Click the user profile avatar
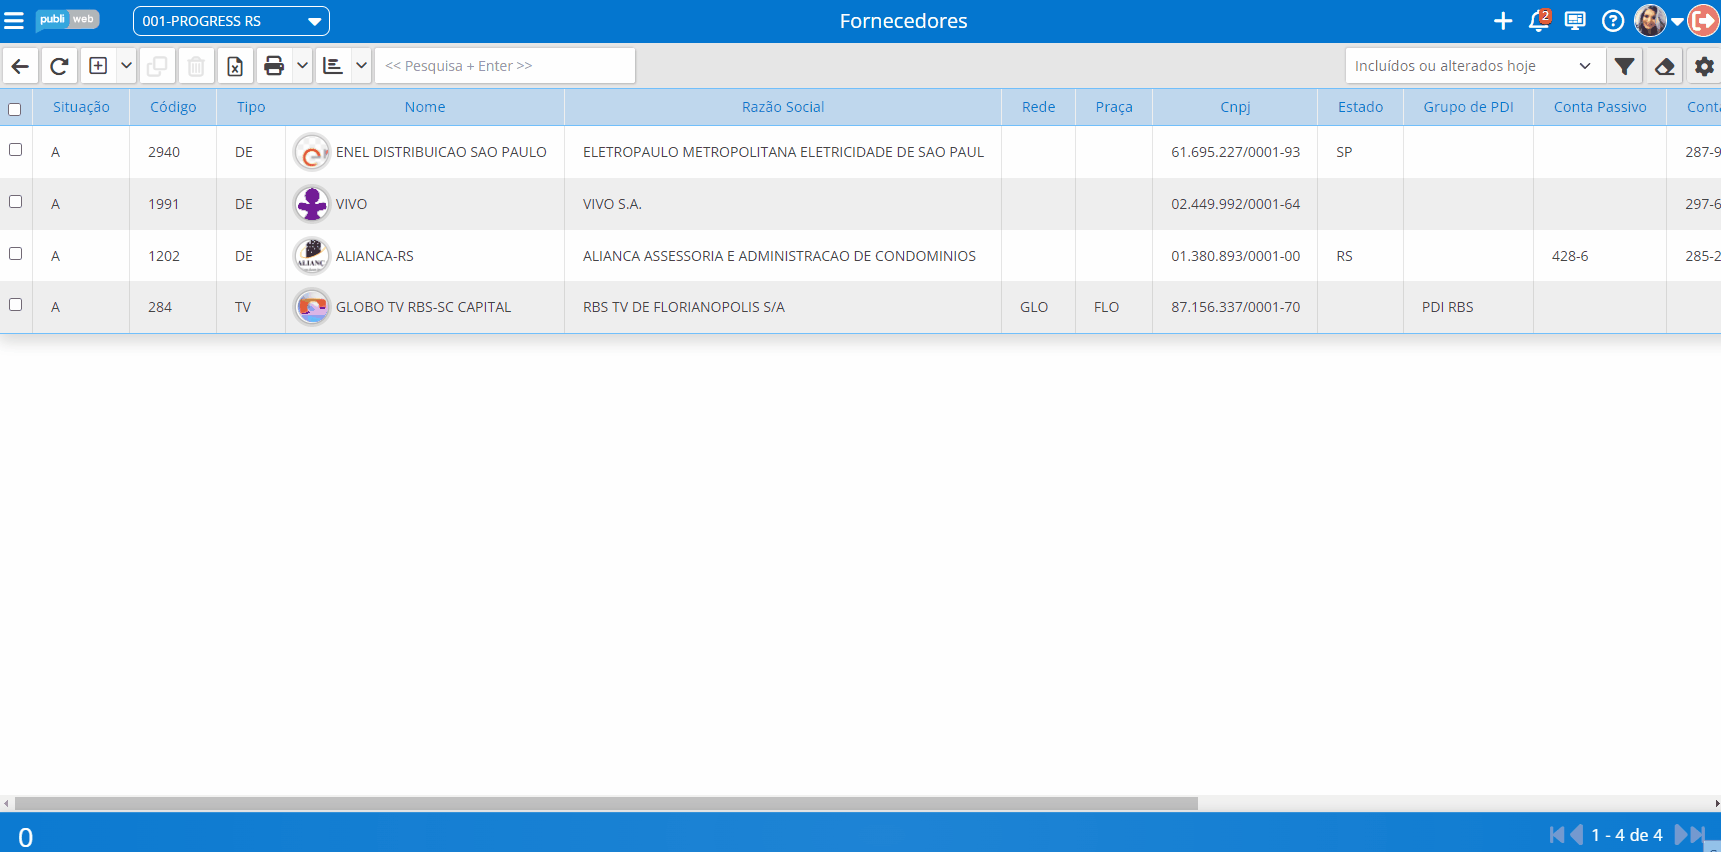This screenshot has height=852, width=1721. tap(1650, 20)
